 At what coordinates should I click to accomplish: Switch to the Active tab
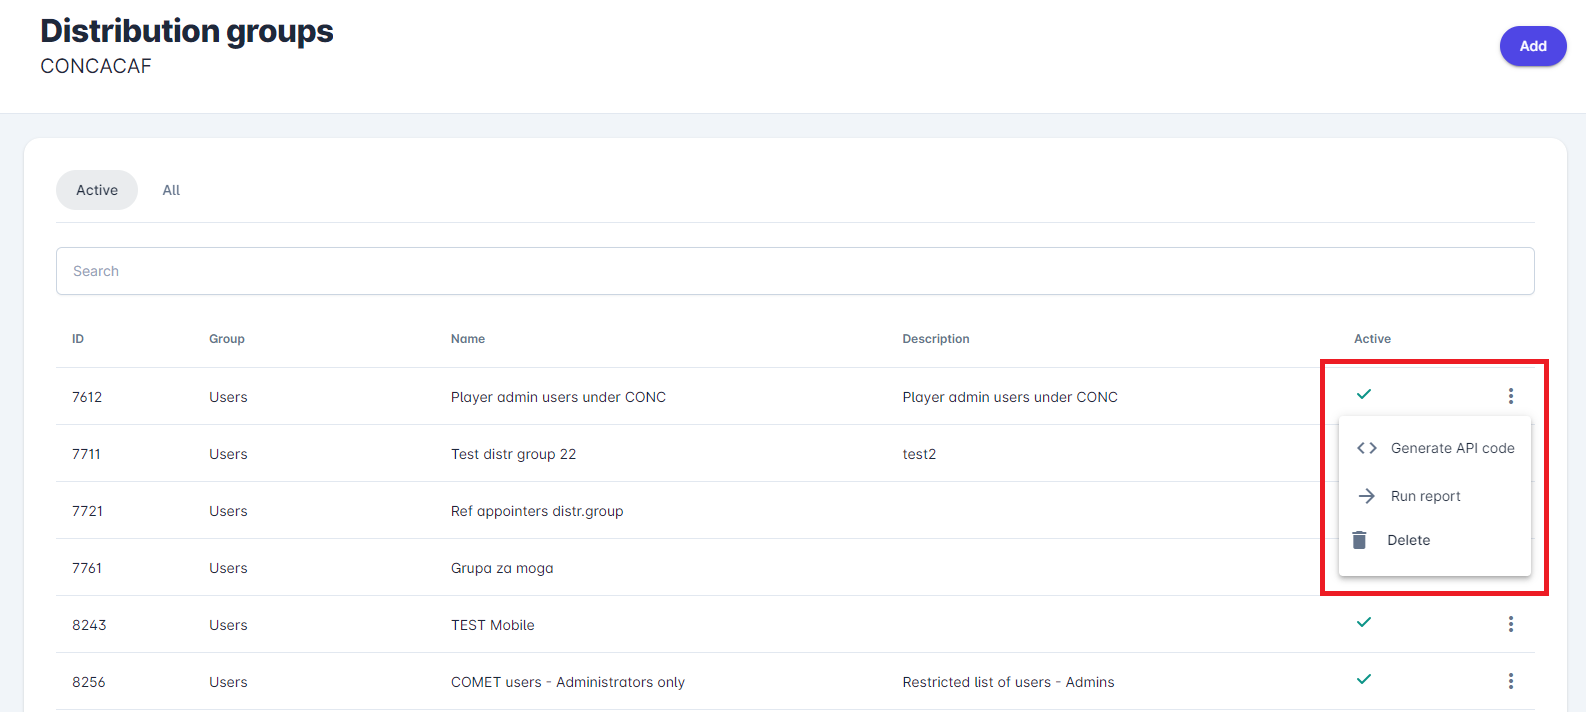pos(97,190)
